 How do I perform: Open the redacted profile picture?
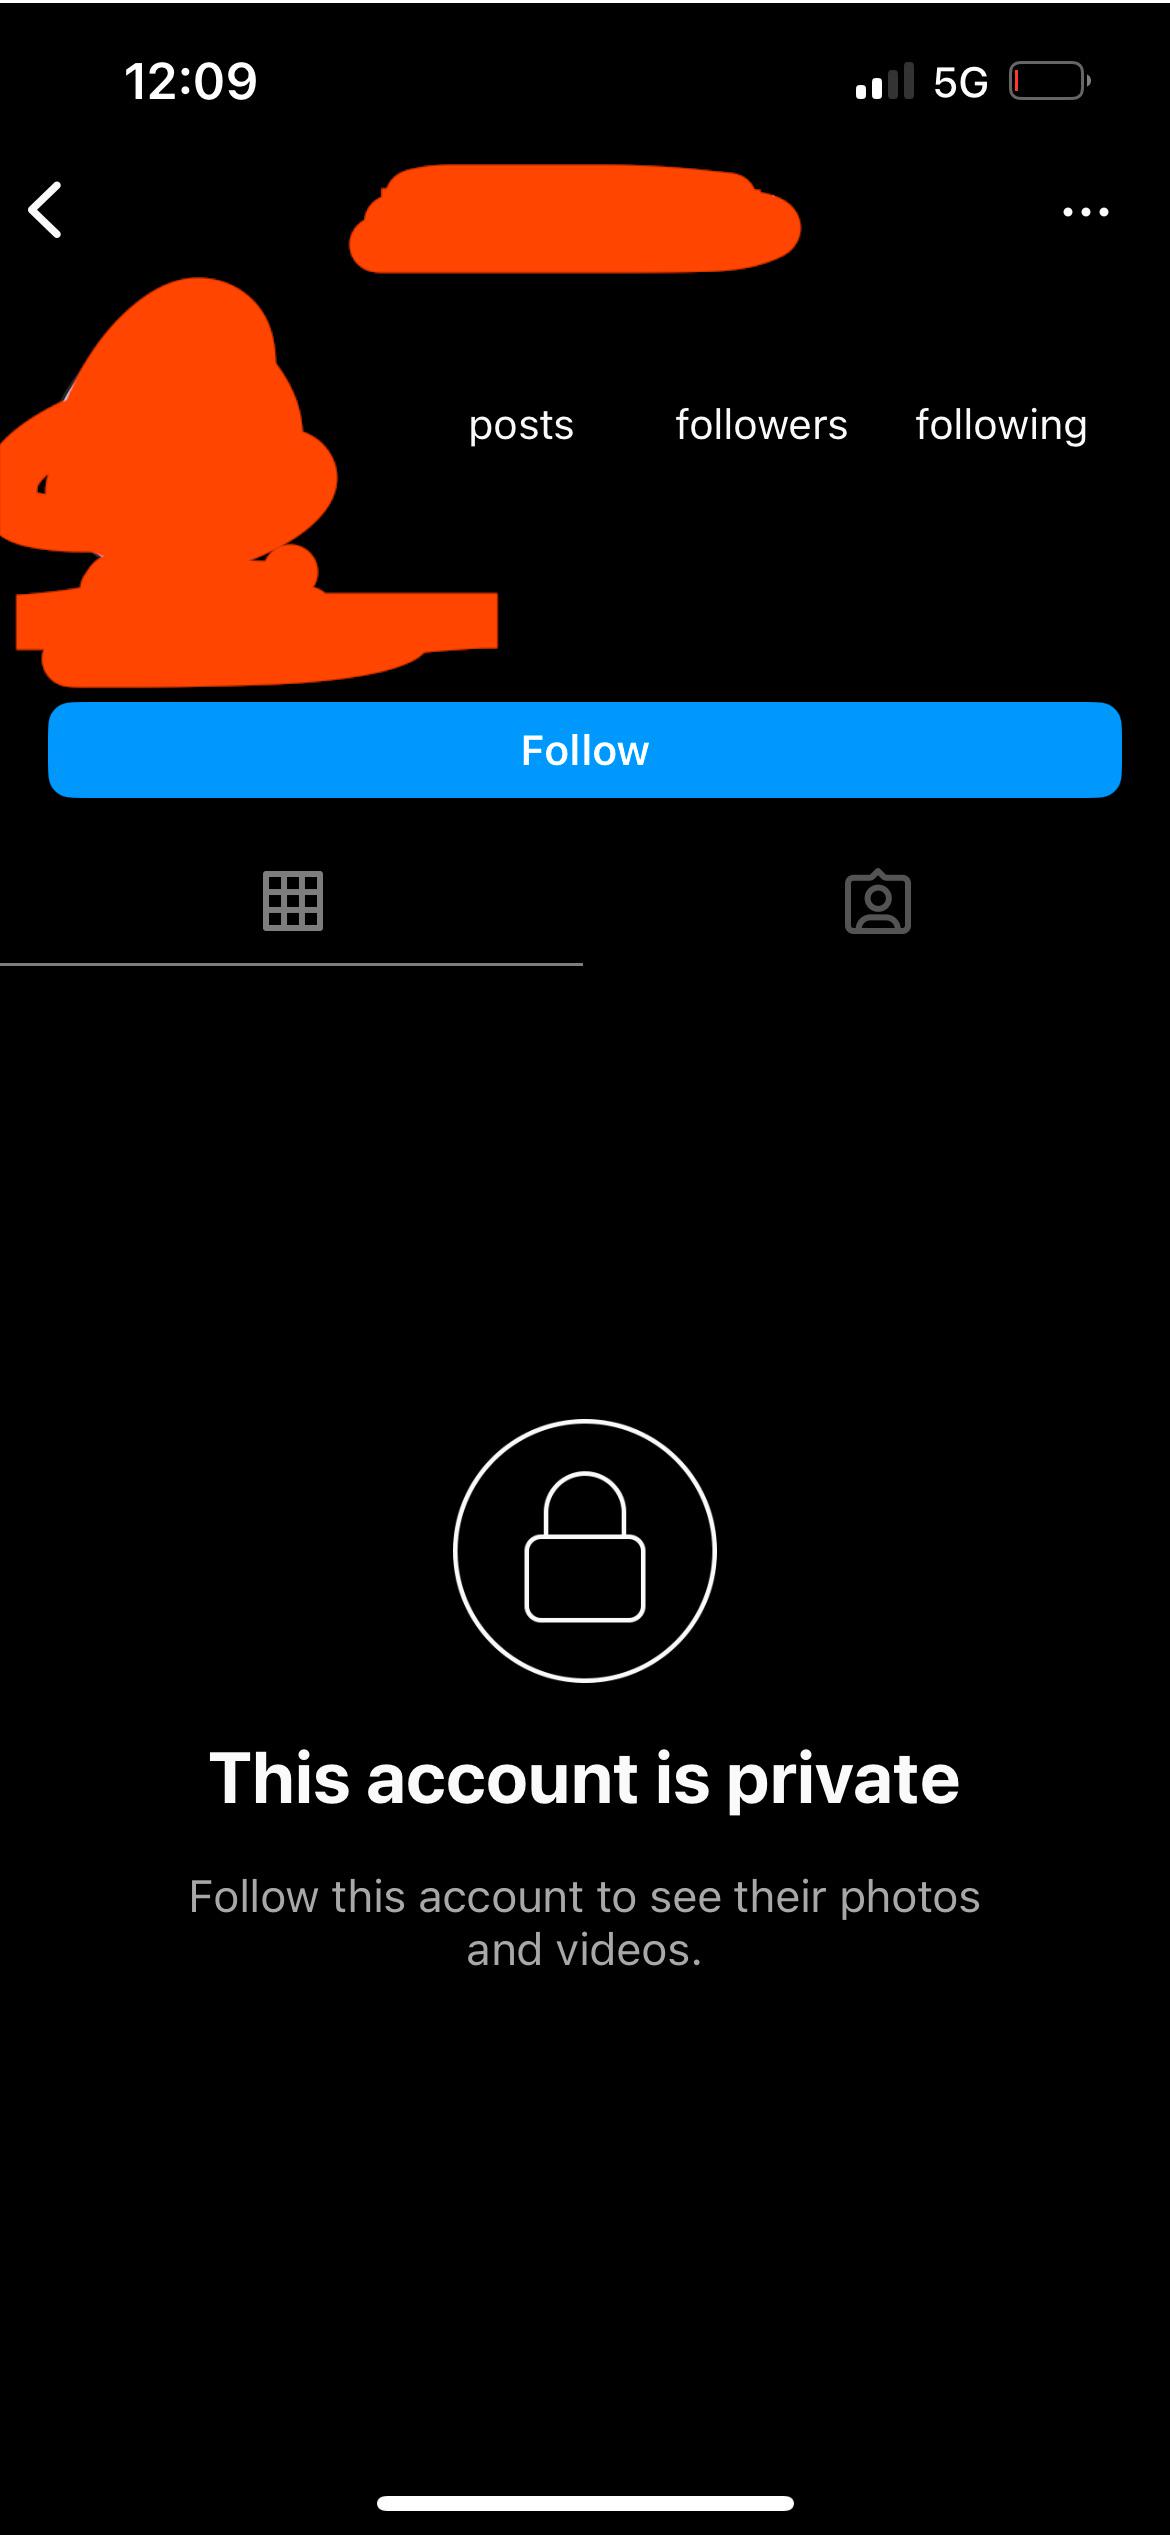click(170, 415)
